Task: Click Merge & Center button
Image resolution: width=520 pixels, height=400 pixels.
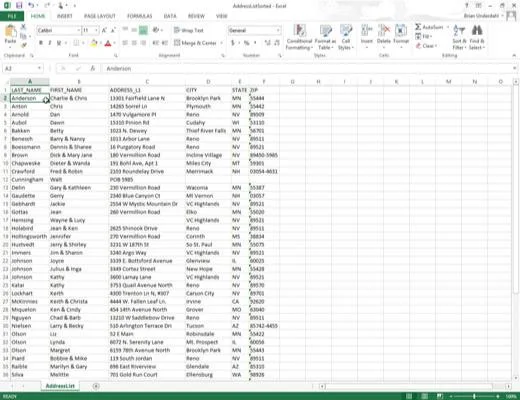Action: point(196,43)
